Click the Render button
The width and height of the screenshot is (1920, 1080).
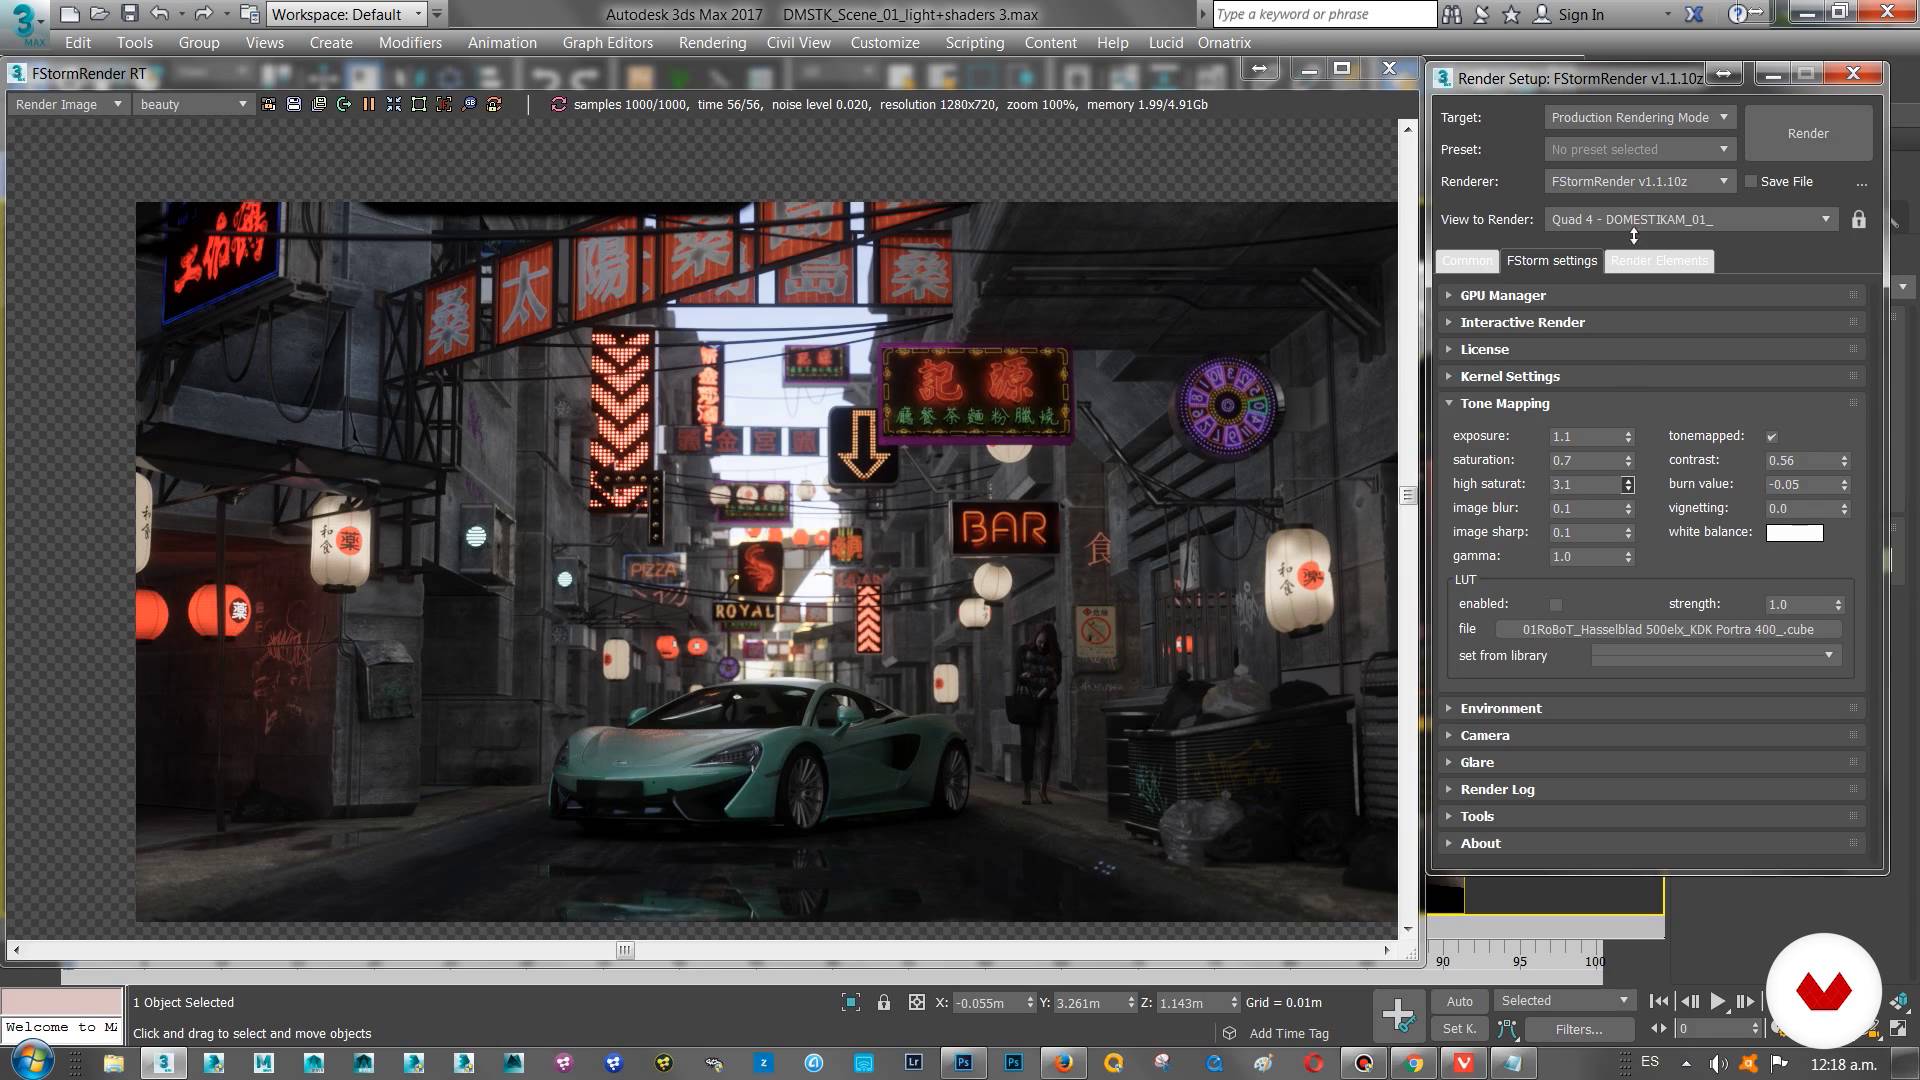(x=1808, y=134)
